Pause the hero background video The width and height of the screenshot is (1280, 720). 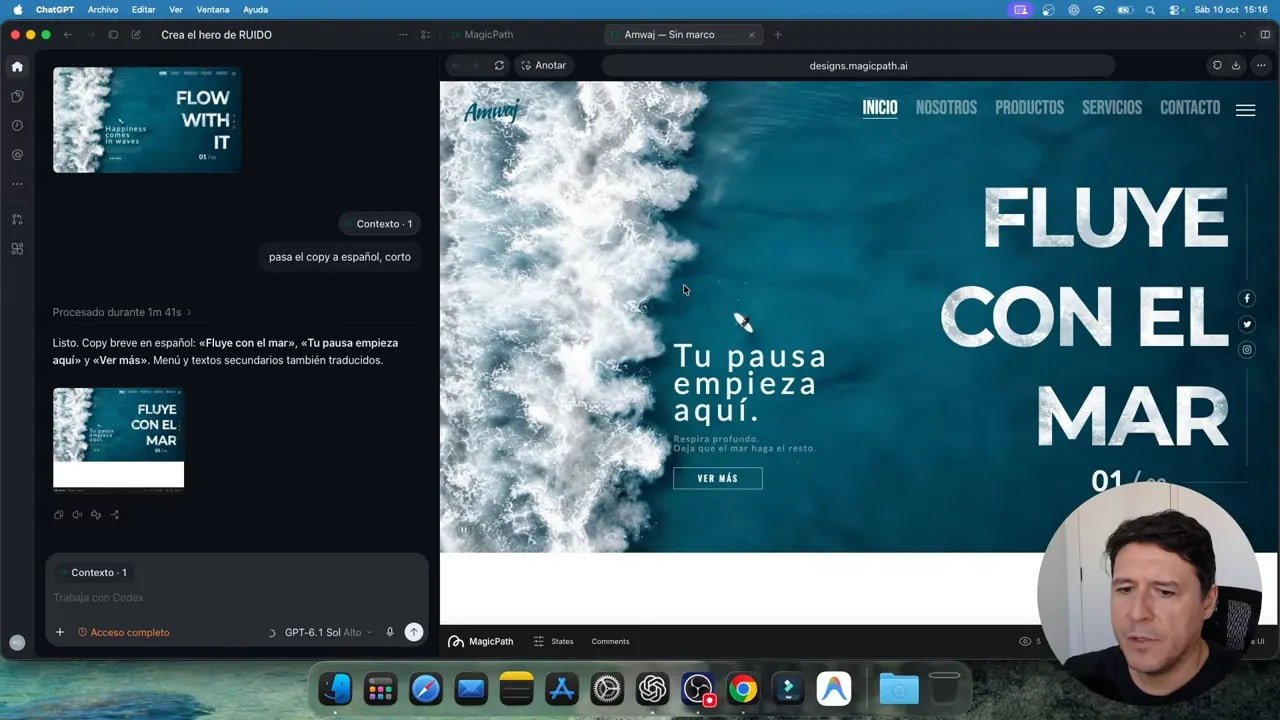click(463, 531)
